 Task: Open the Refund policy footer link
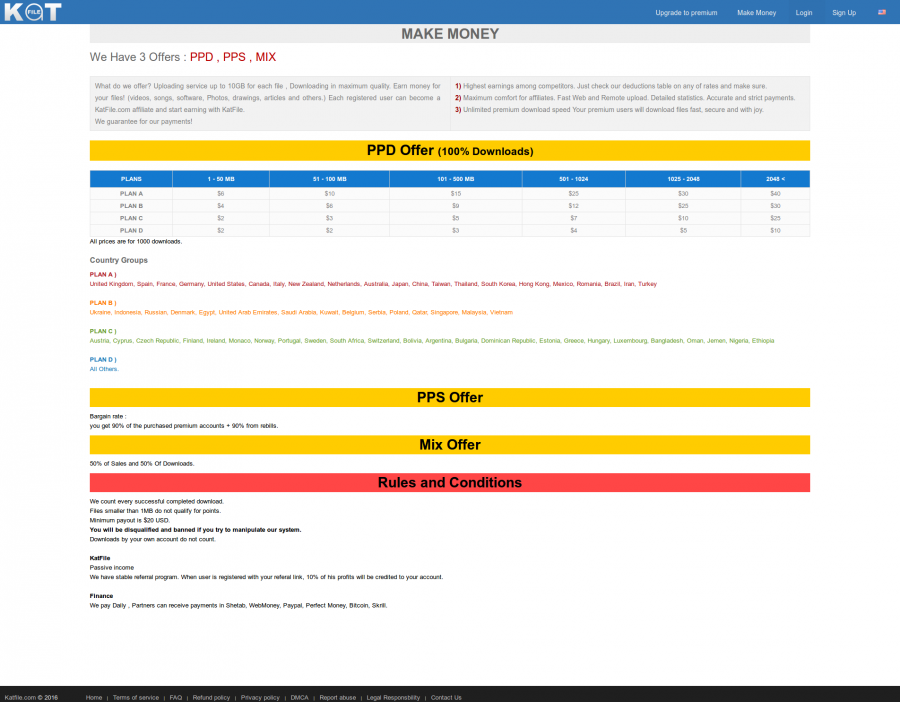[x=211, y=697]
